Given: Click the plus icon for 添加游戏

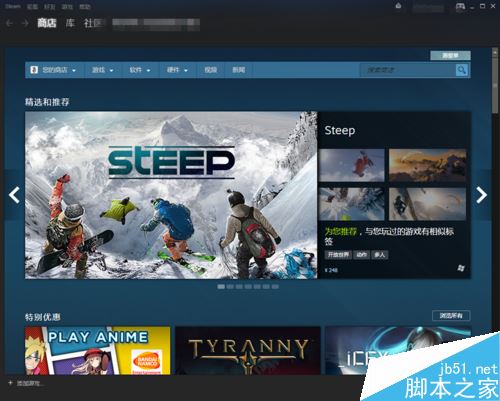Looking at the screenshot, I should (x=10, y=383).
